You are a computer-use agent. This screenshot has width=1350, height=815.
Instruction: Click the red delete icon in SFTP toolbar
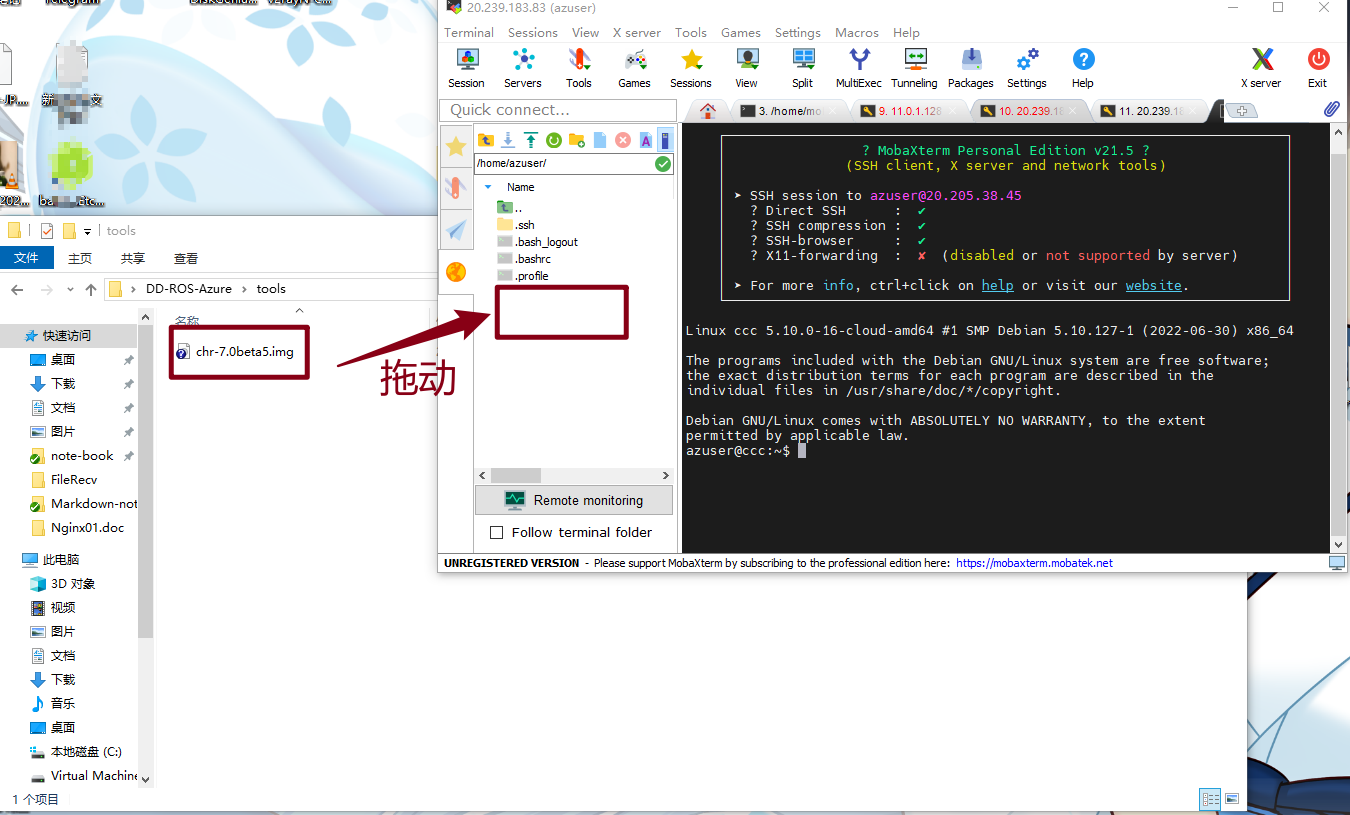pyautogui.click(x=623, y=140)
